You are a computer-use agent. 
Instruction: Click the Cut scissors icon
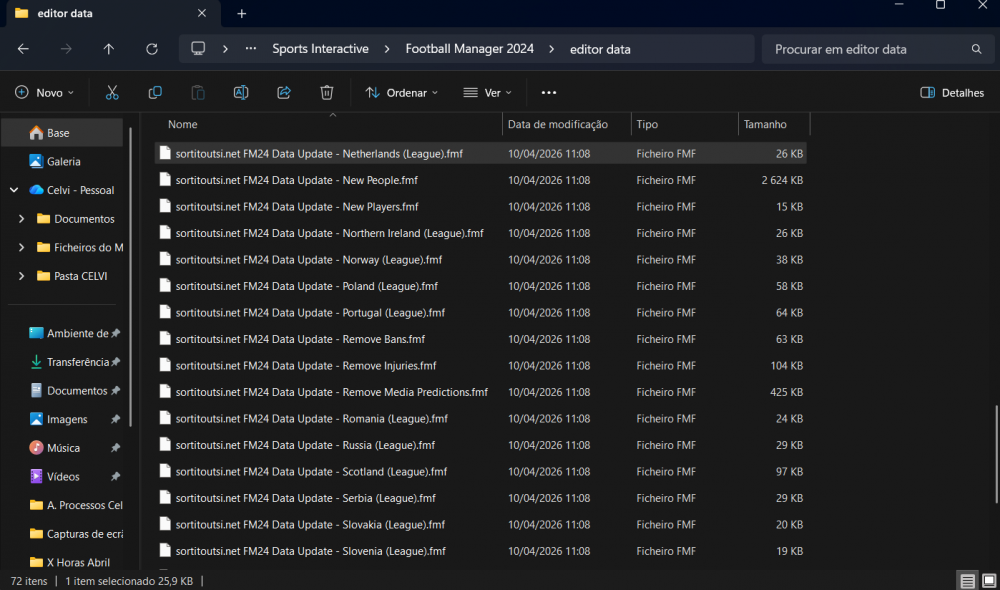coord(112,92)
